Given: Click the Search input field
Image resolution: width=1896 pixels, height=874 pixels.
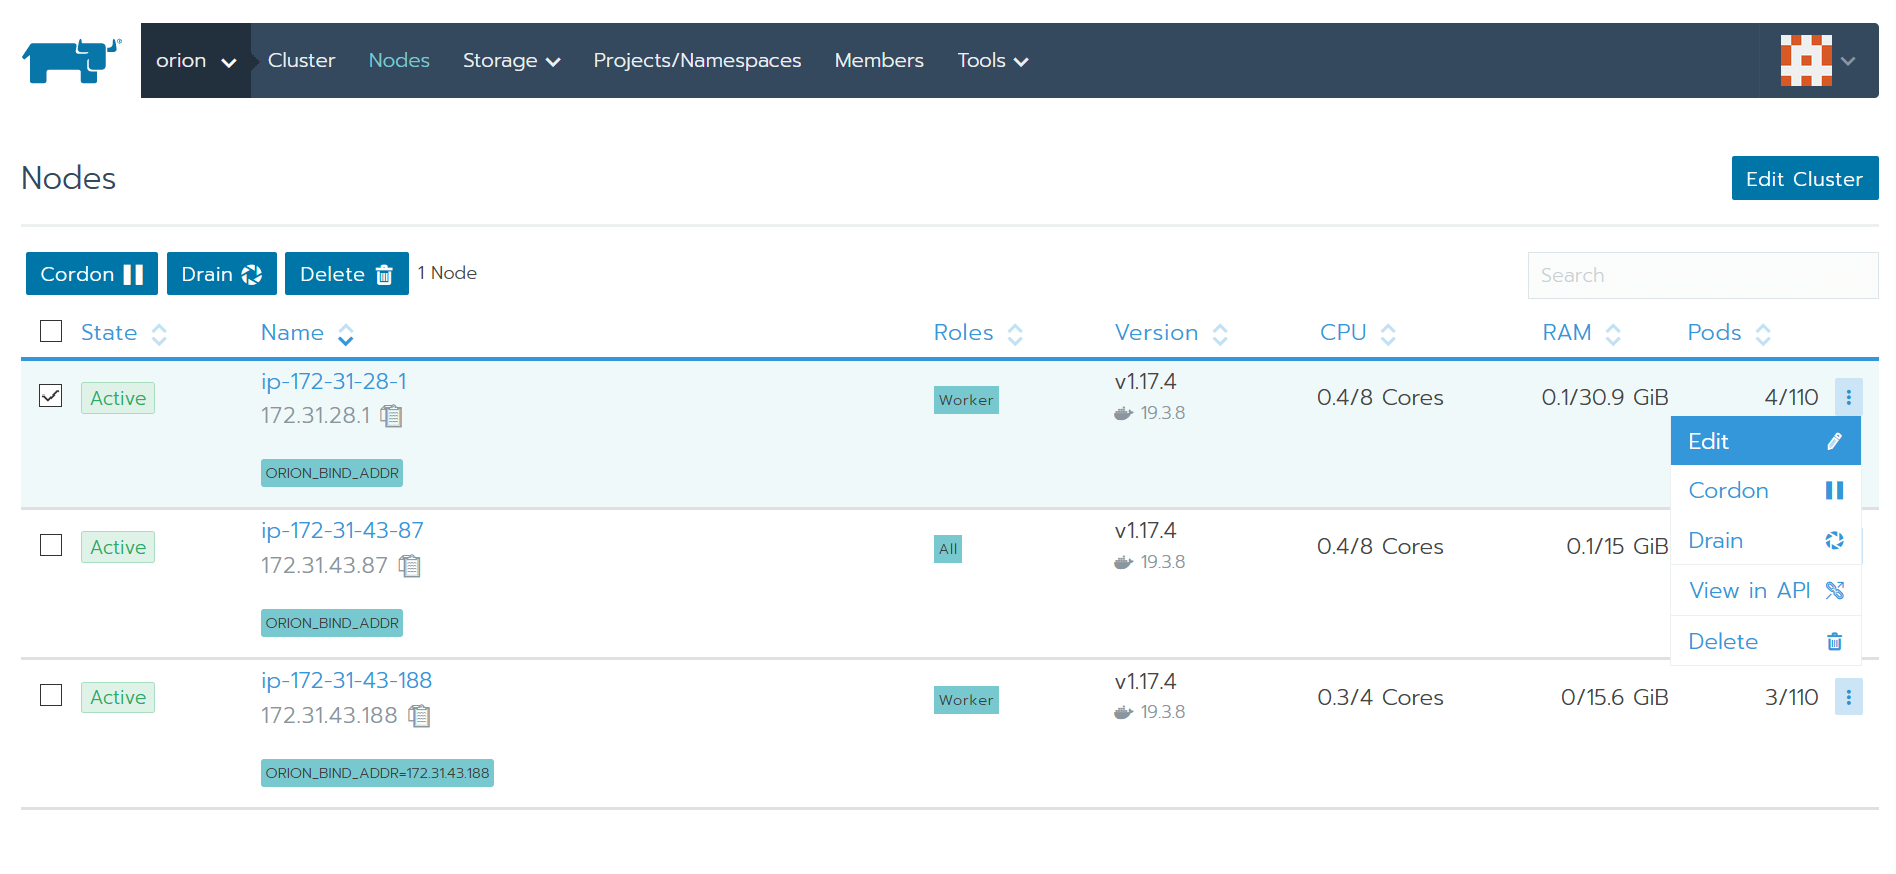Looking at the screenshot, I should pyautogui.click(x=1701, y=275).
